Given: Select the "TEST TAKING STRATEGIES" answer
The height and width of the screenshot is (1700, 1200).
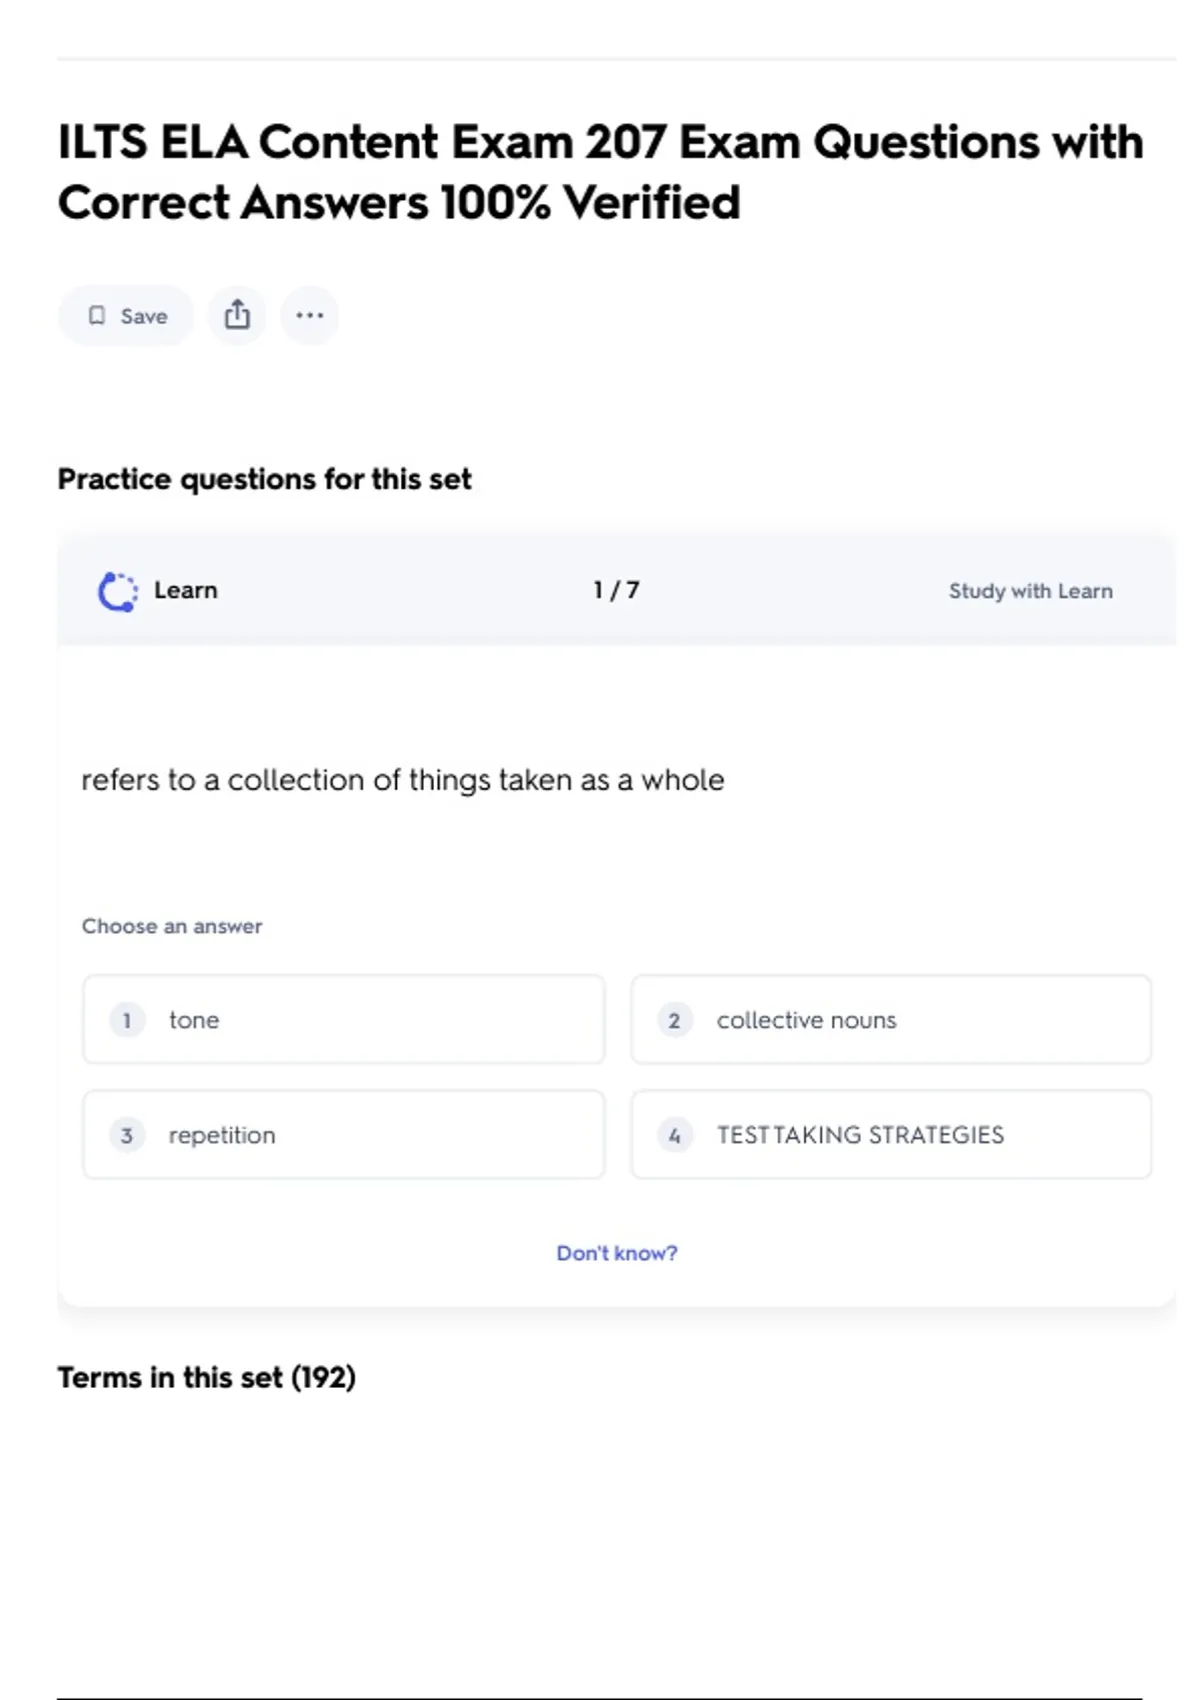Looking at the screenshot, I should tap(890, 1135).
